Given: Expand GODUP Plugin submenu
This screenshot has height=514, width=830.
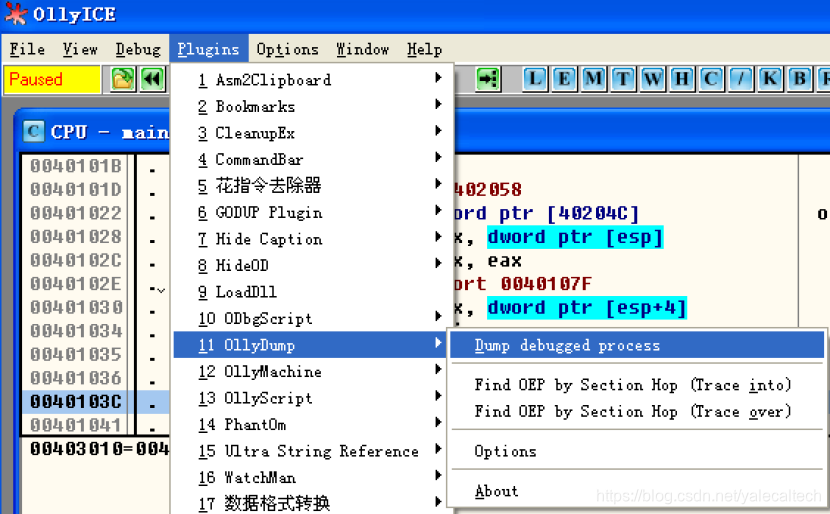Looking at the screenshot, I should pyautogui.click(x=313, y=212).
